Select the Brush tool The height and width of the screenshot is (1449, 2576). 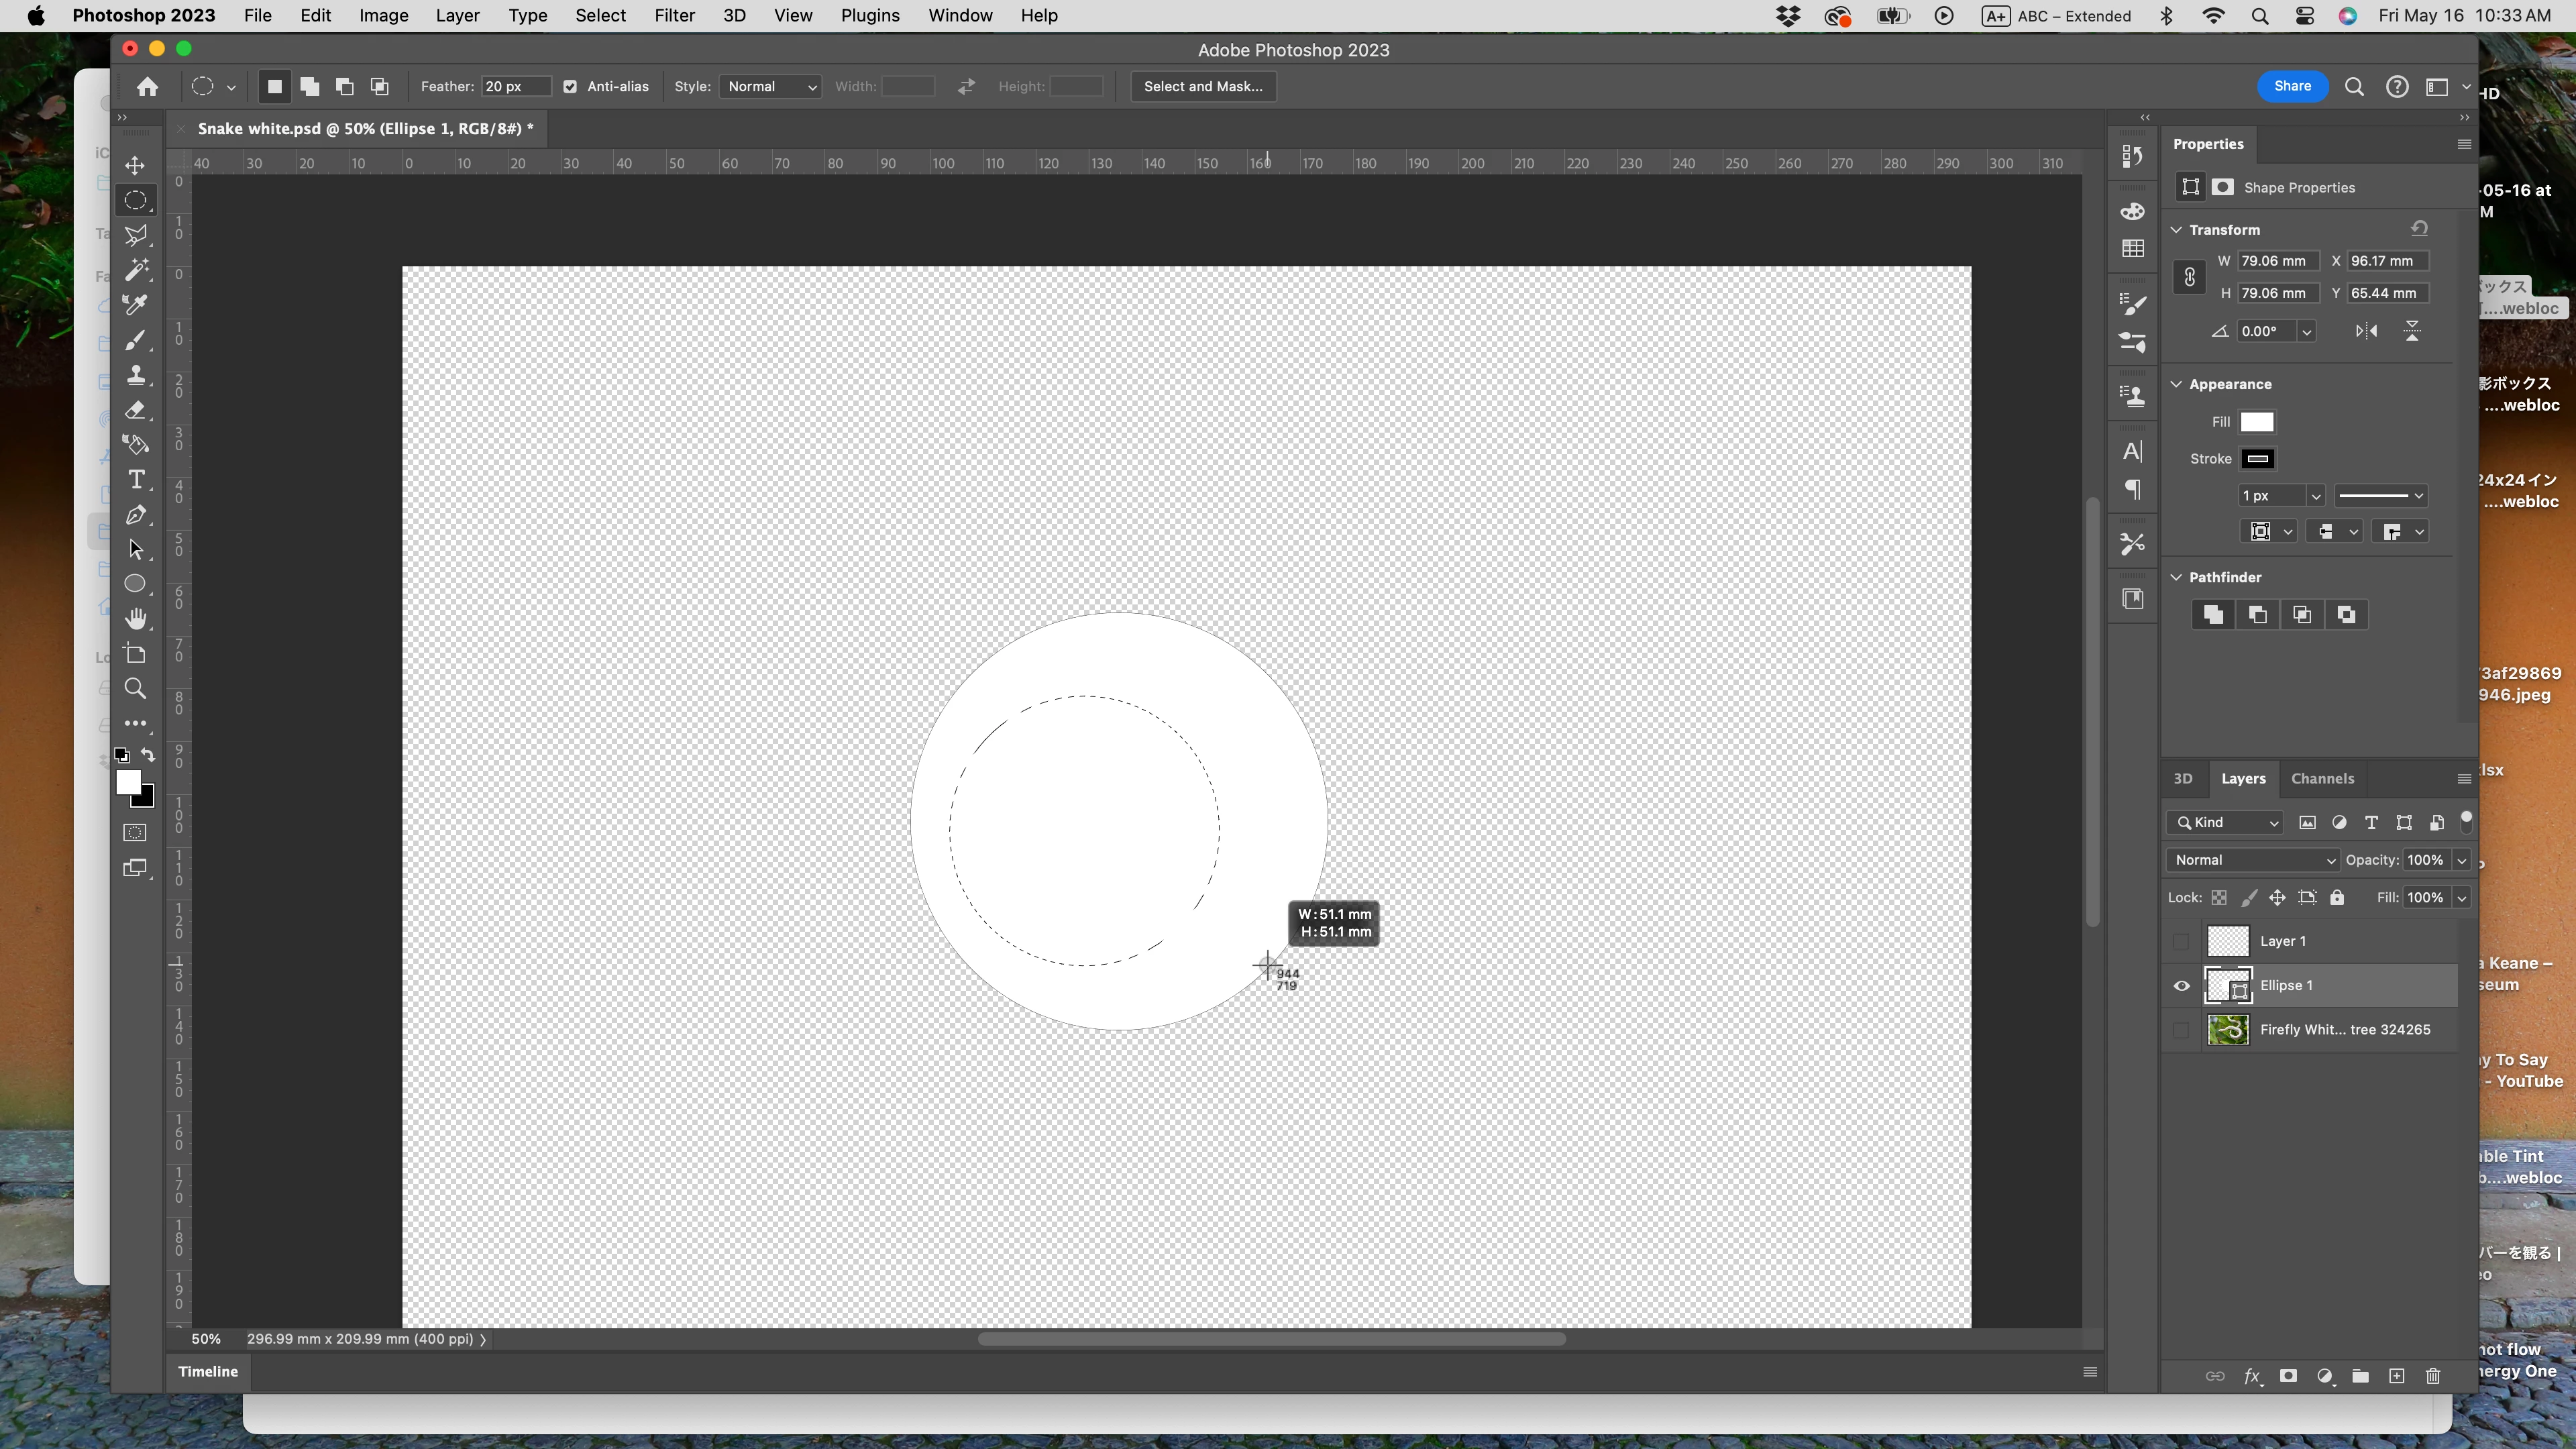pyautogui.click(x=135, y=340)
